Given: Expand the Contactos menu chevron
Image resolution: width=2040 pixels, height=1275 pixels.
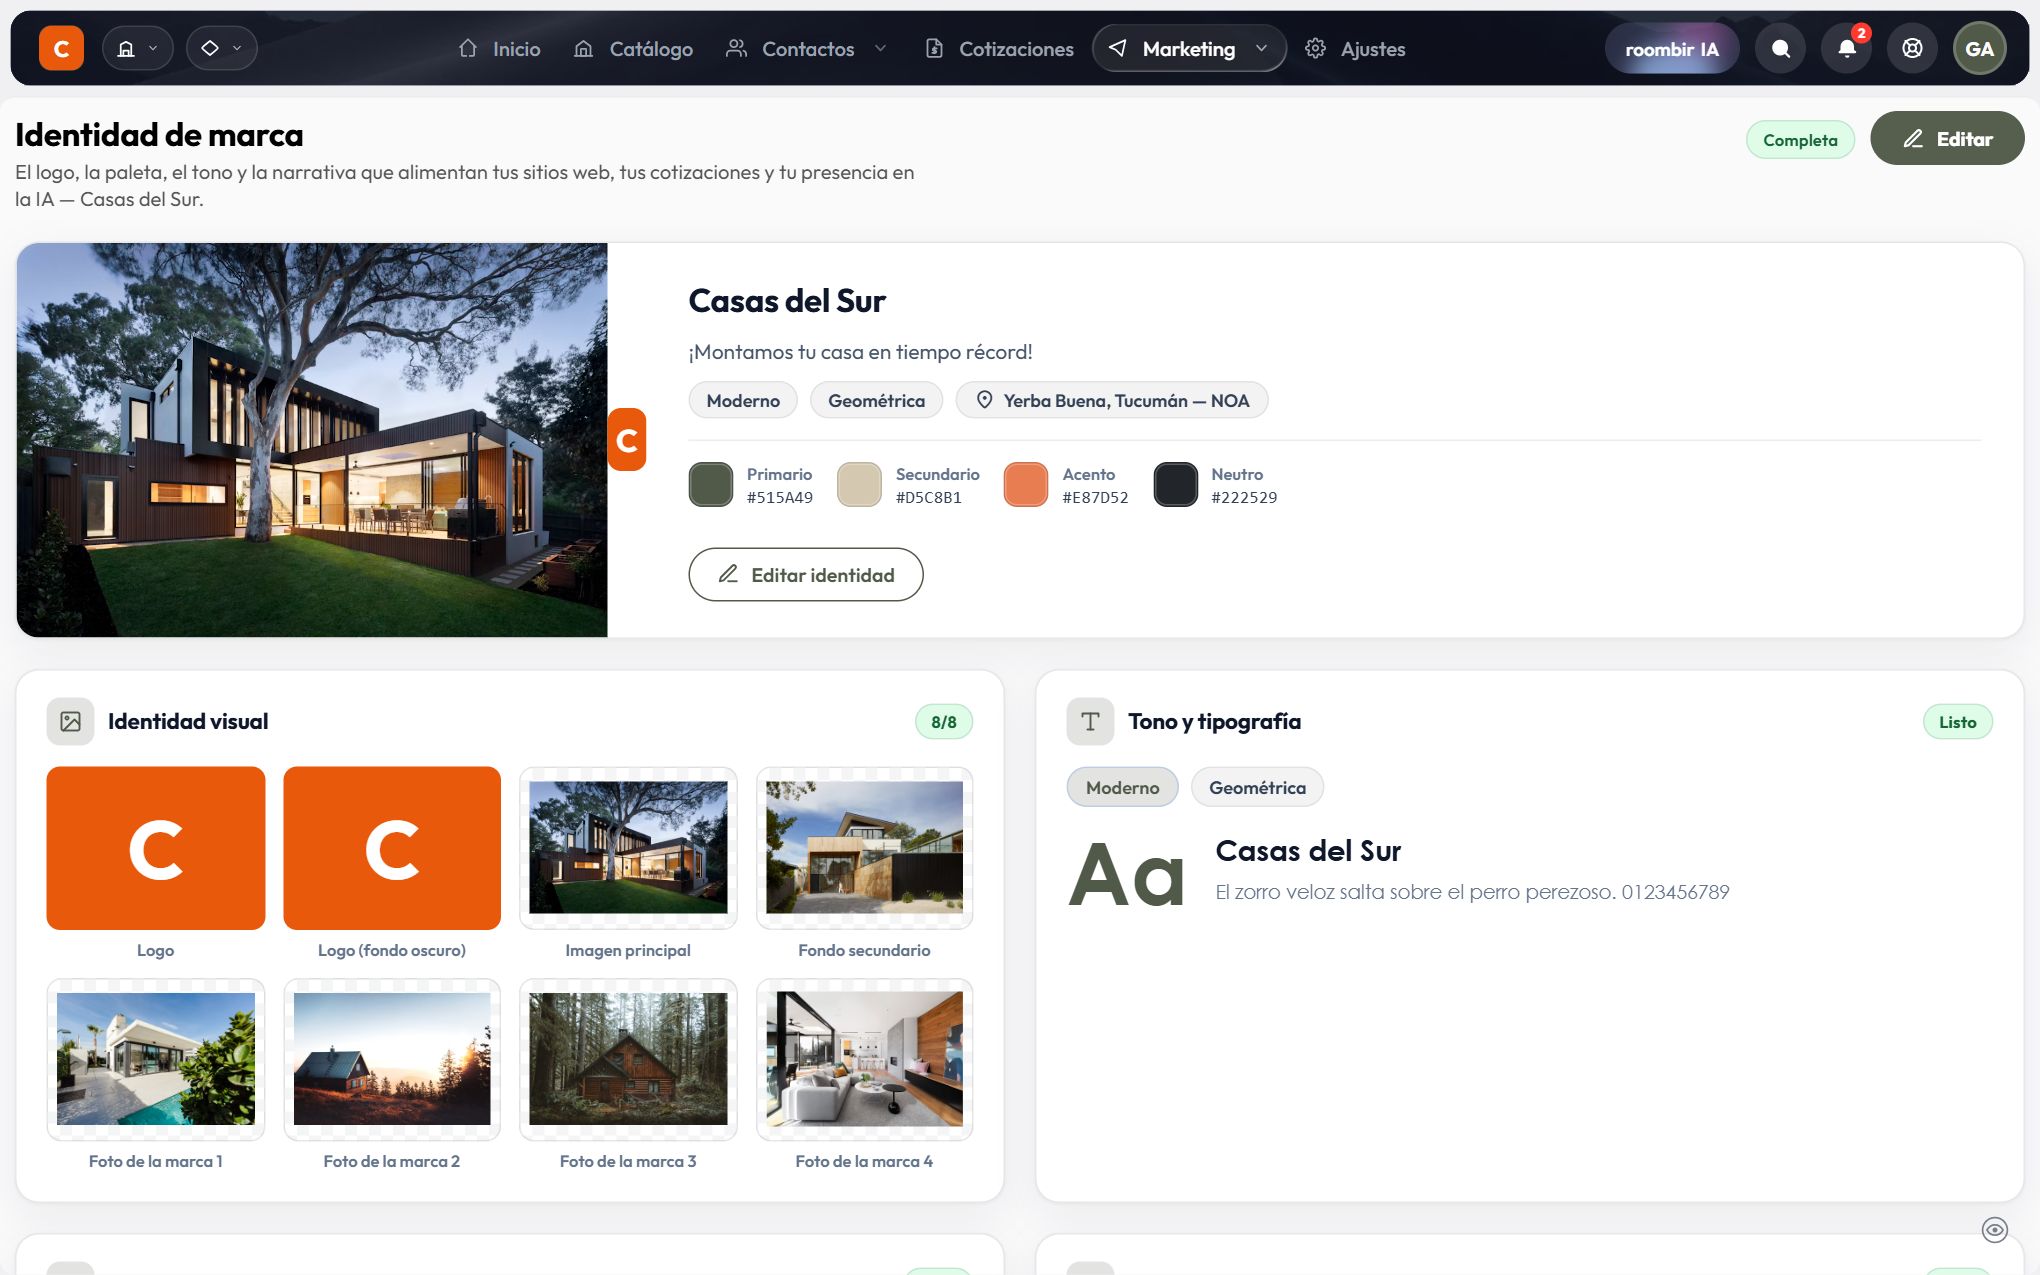Looking at the screenshot, I should pyautogui.click(x=880, y=48).
